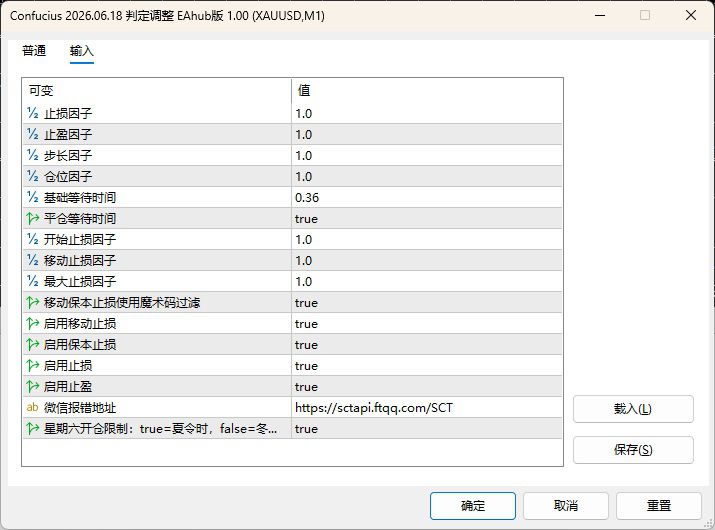Click the double-type icon beside 开始止损因子
This screenshot has height=530, width=715.
pyautogui.click(x=32, y=239)
